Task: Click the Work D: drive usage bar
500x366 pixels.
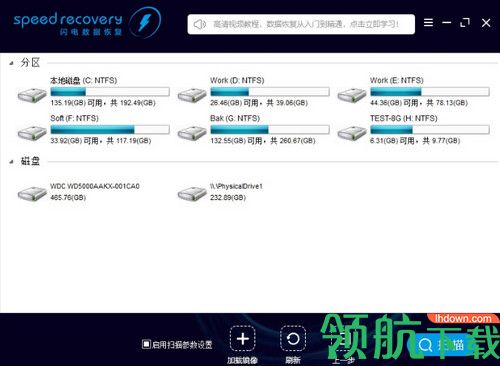Action: [270, 91]
